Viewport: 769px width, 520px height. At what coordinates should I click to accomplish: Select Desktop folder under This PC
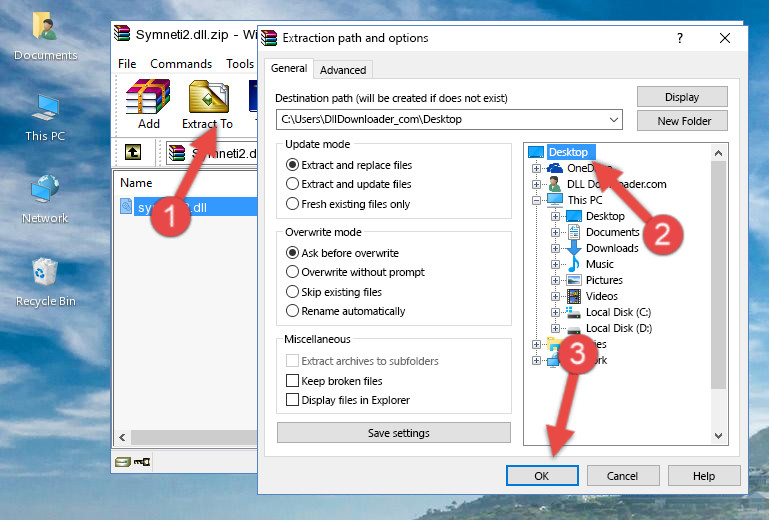click(605, 216)
